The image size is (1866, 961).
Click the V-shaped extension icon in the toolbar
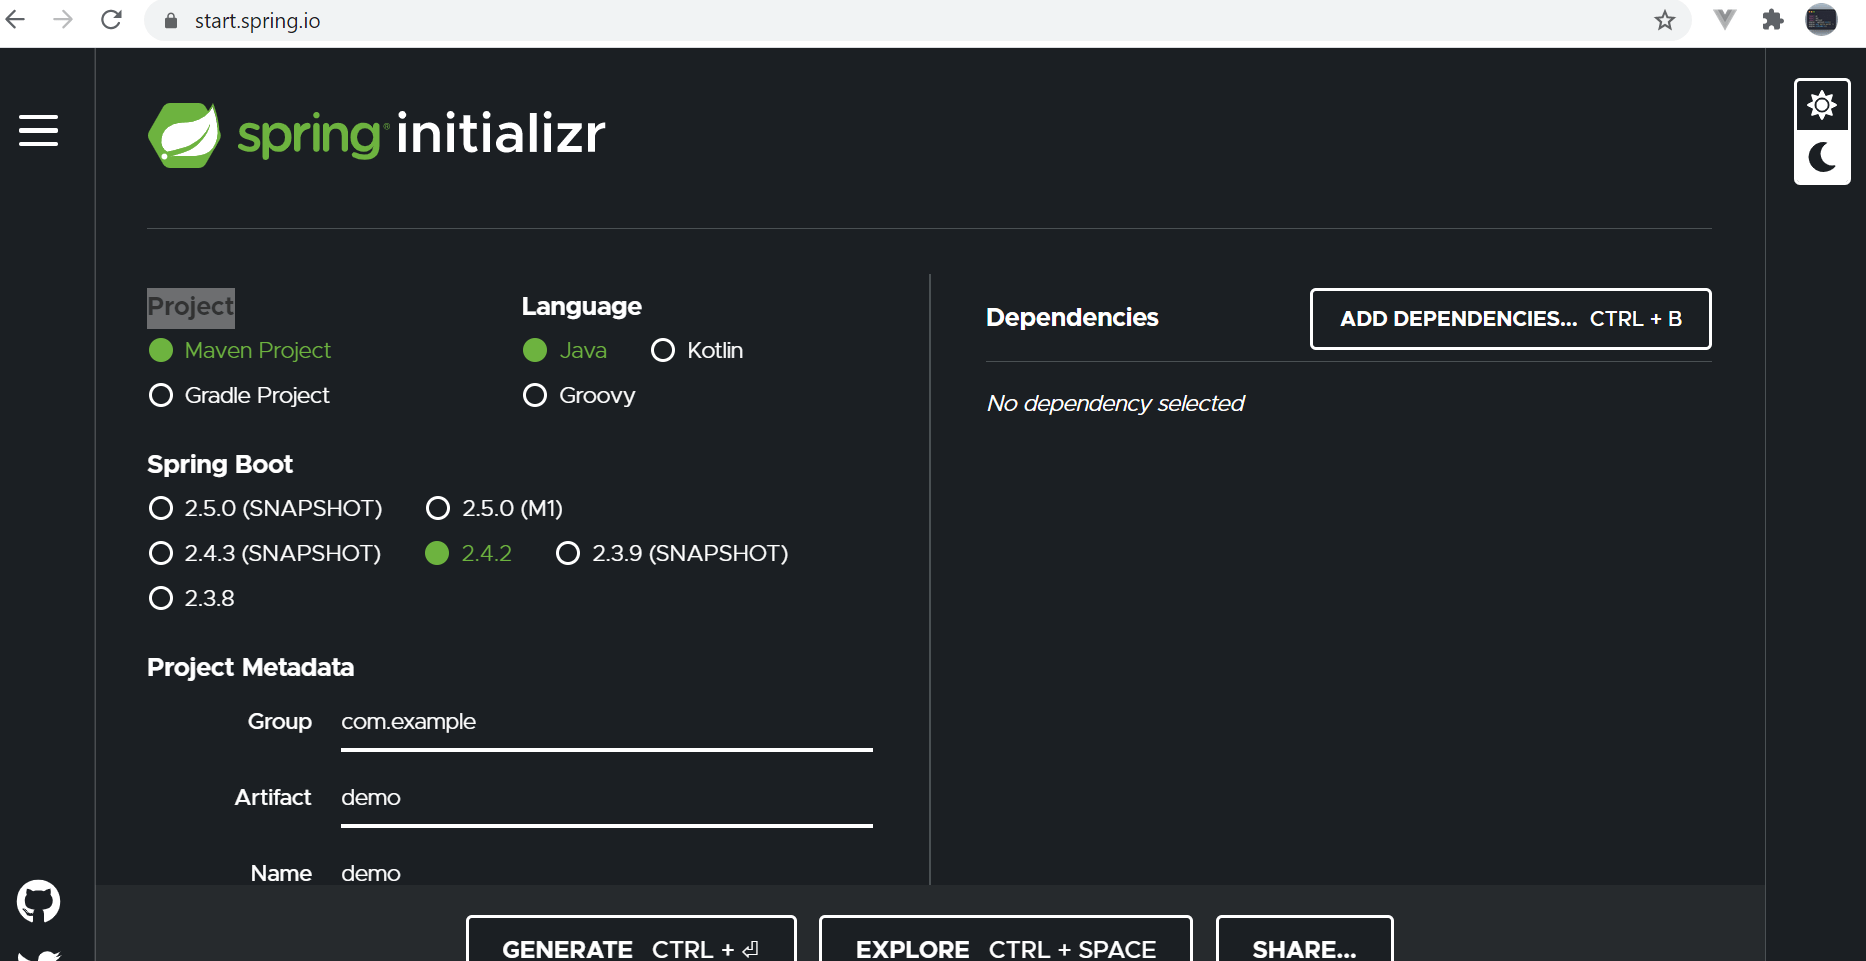(1724, 20)
